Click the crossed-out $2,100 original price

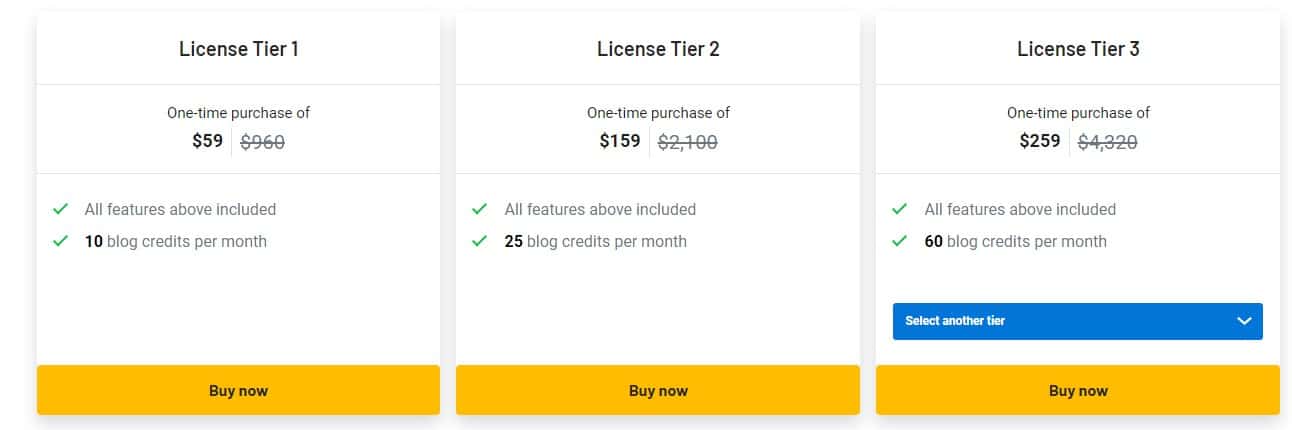687,142
